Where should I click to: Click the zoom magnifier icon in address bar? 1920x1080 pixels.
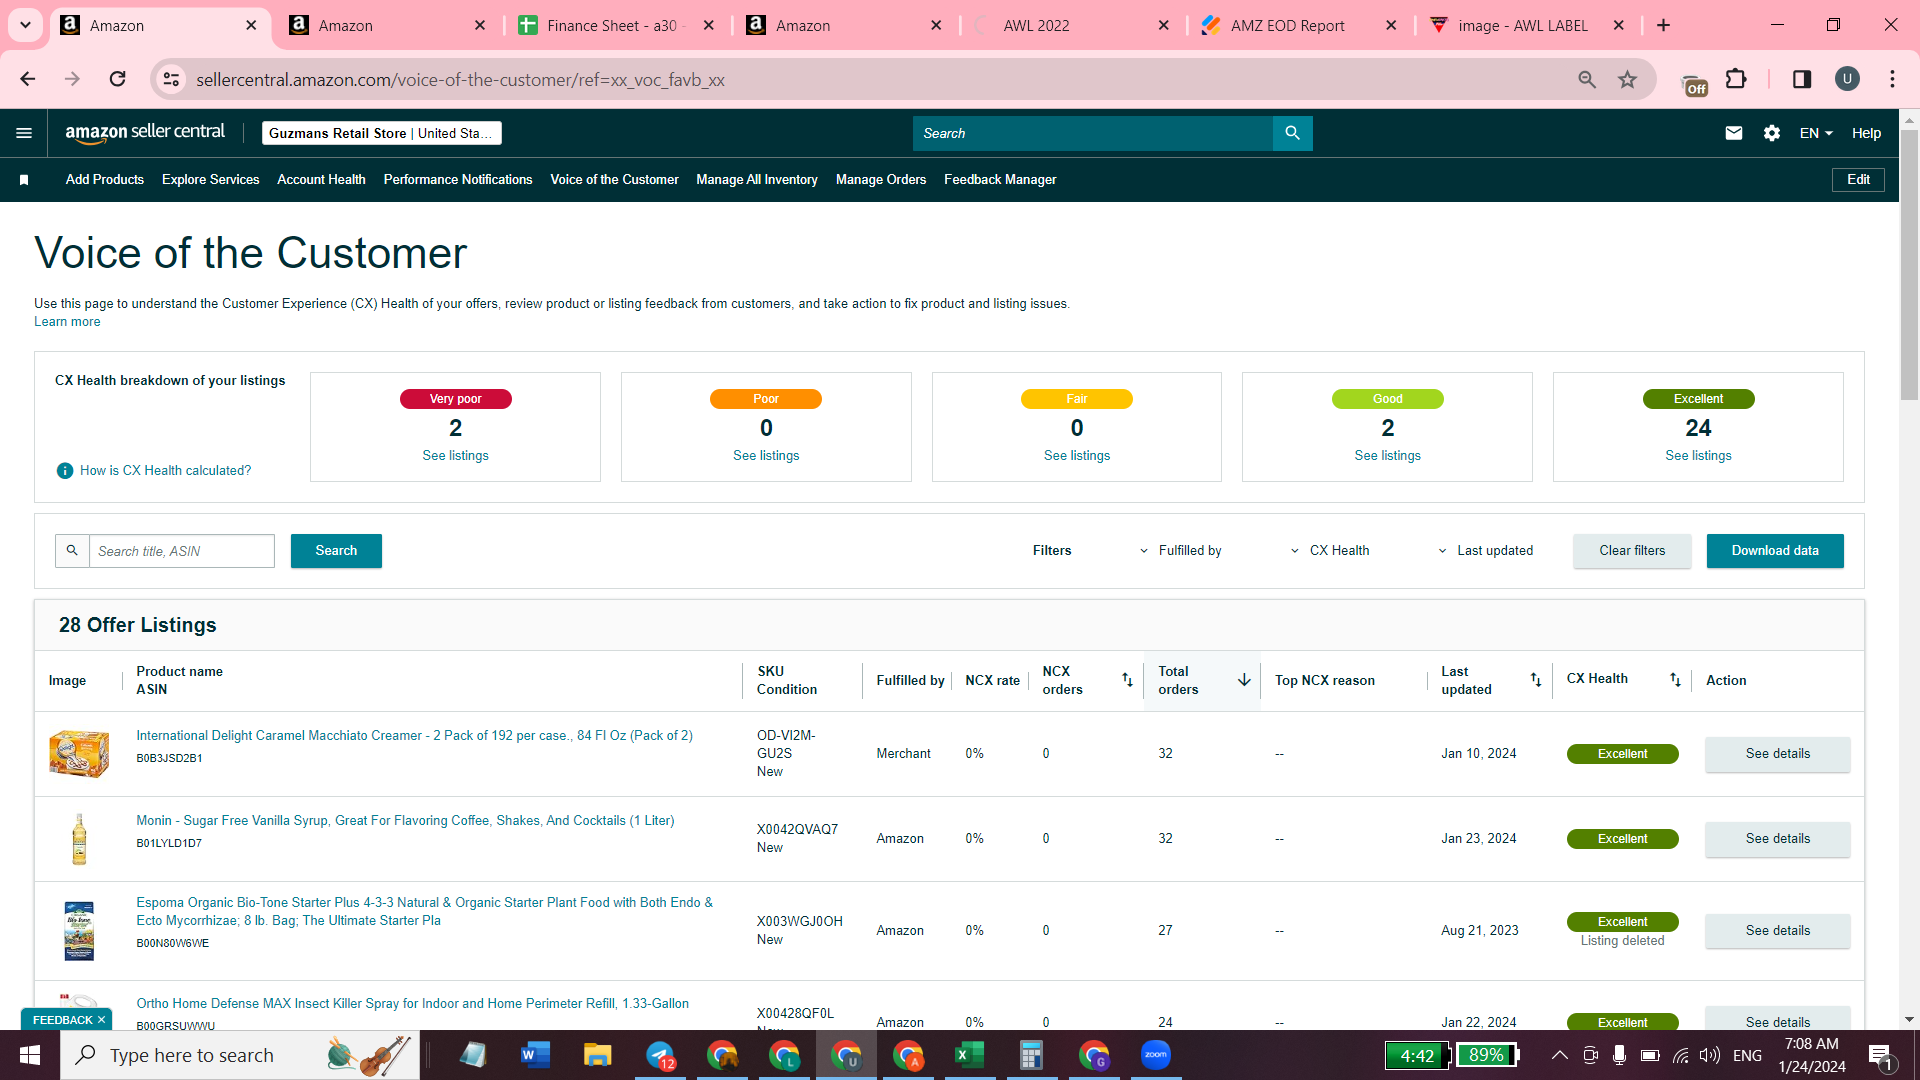pyautogui.click(x=1587, y=79)
